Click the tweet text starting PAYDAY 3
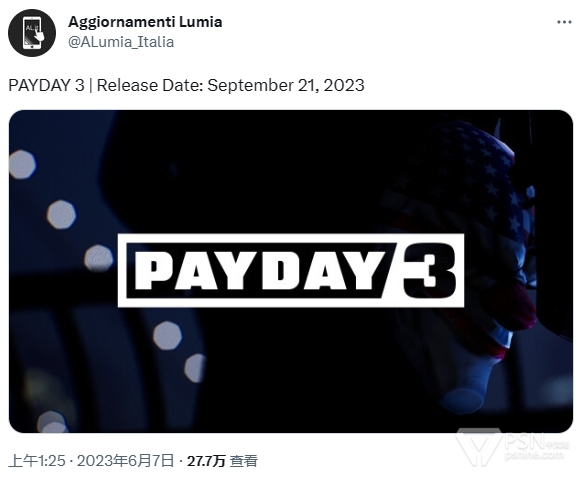Screen dimensions: 580x478 click(186, 85)
